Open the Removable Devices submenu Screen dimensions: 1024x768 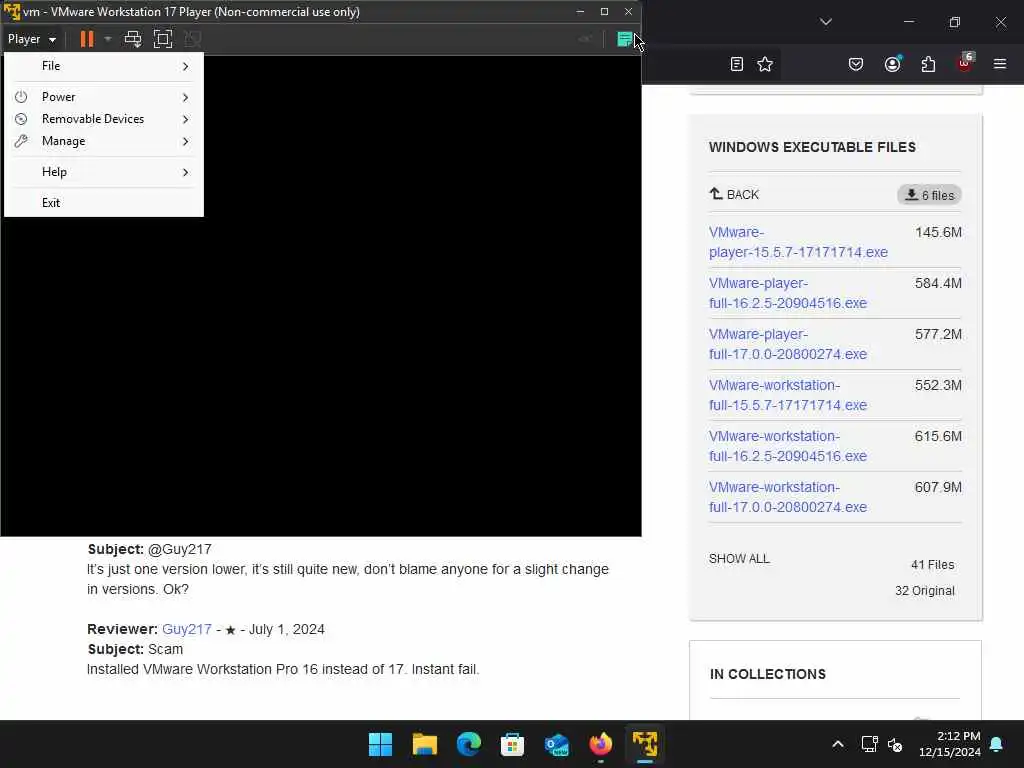pos(104,119)
